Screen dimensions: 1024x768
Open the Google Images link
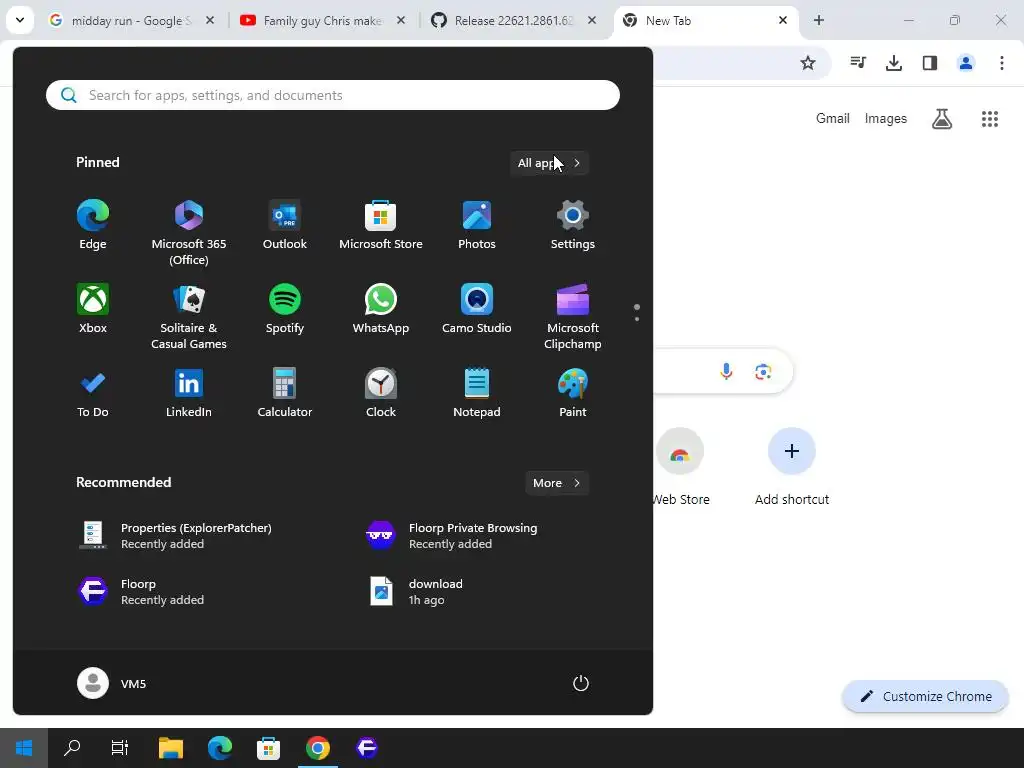pyautogui.click(x=886, y=118)
